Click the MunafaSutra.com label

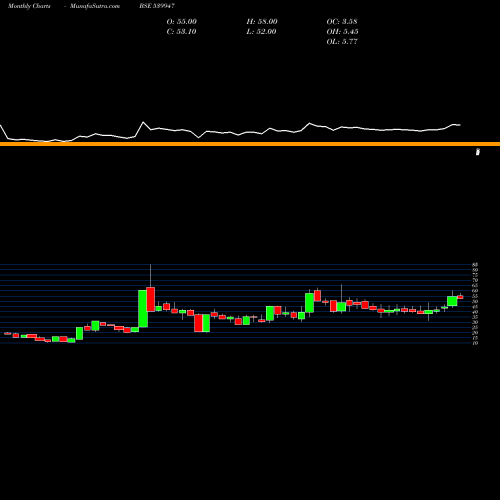click(95, 6)
